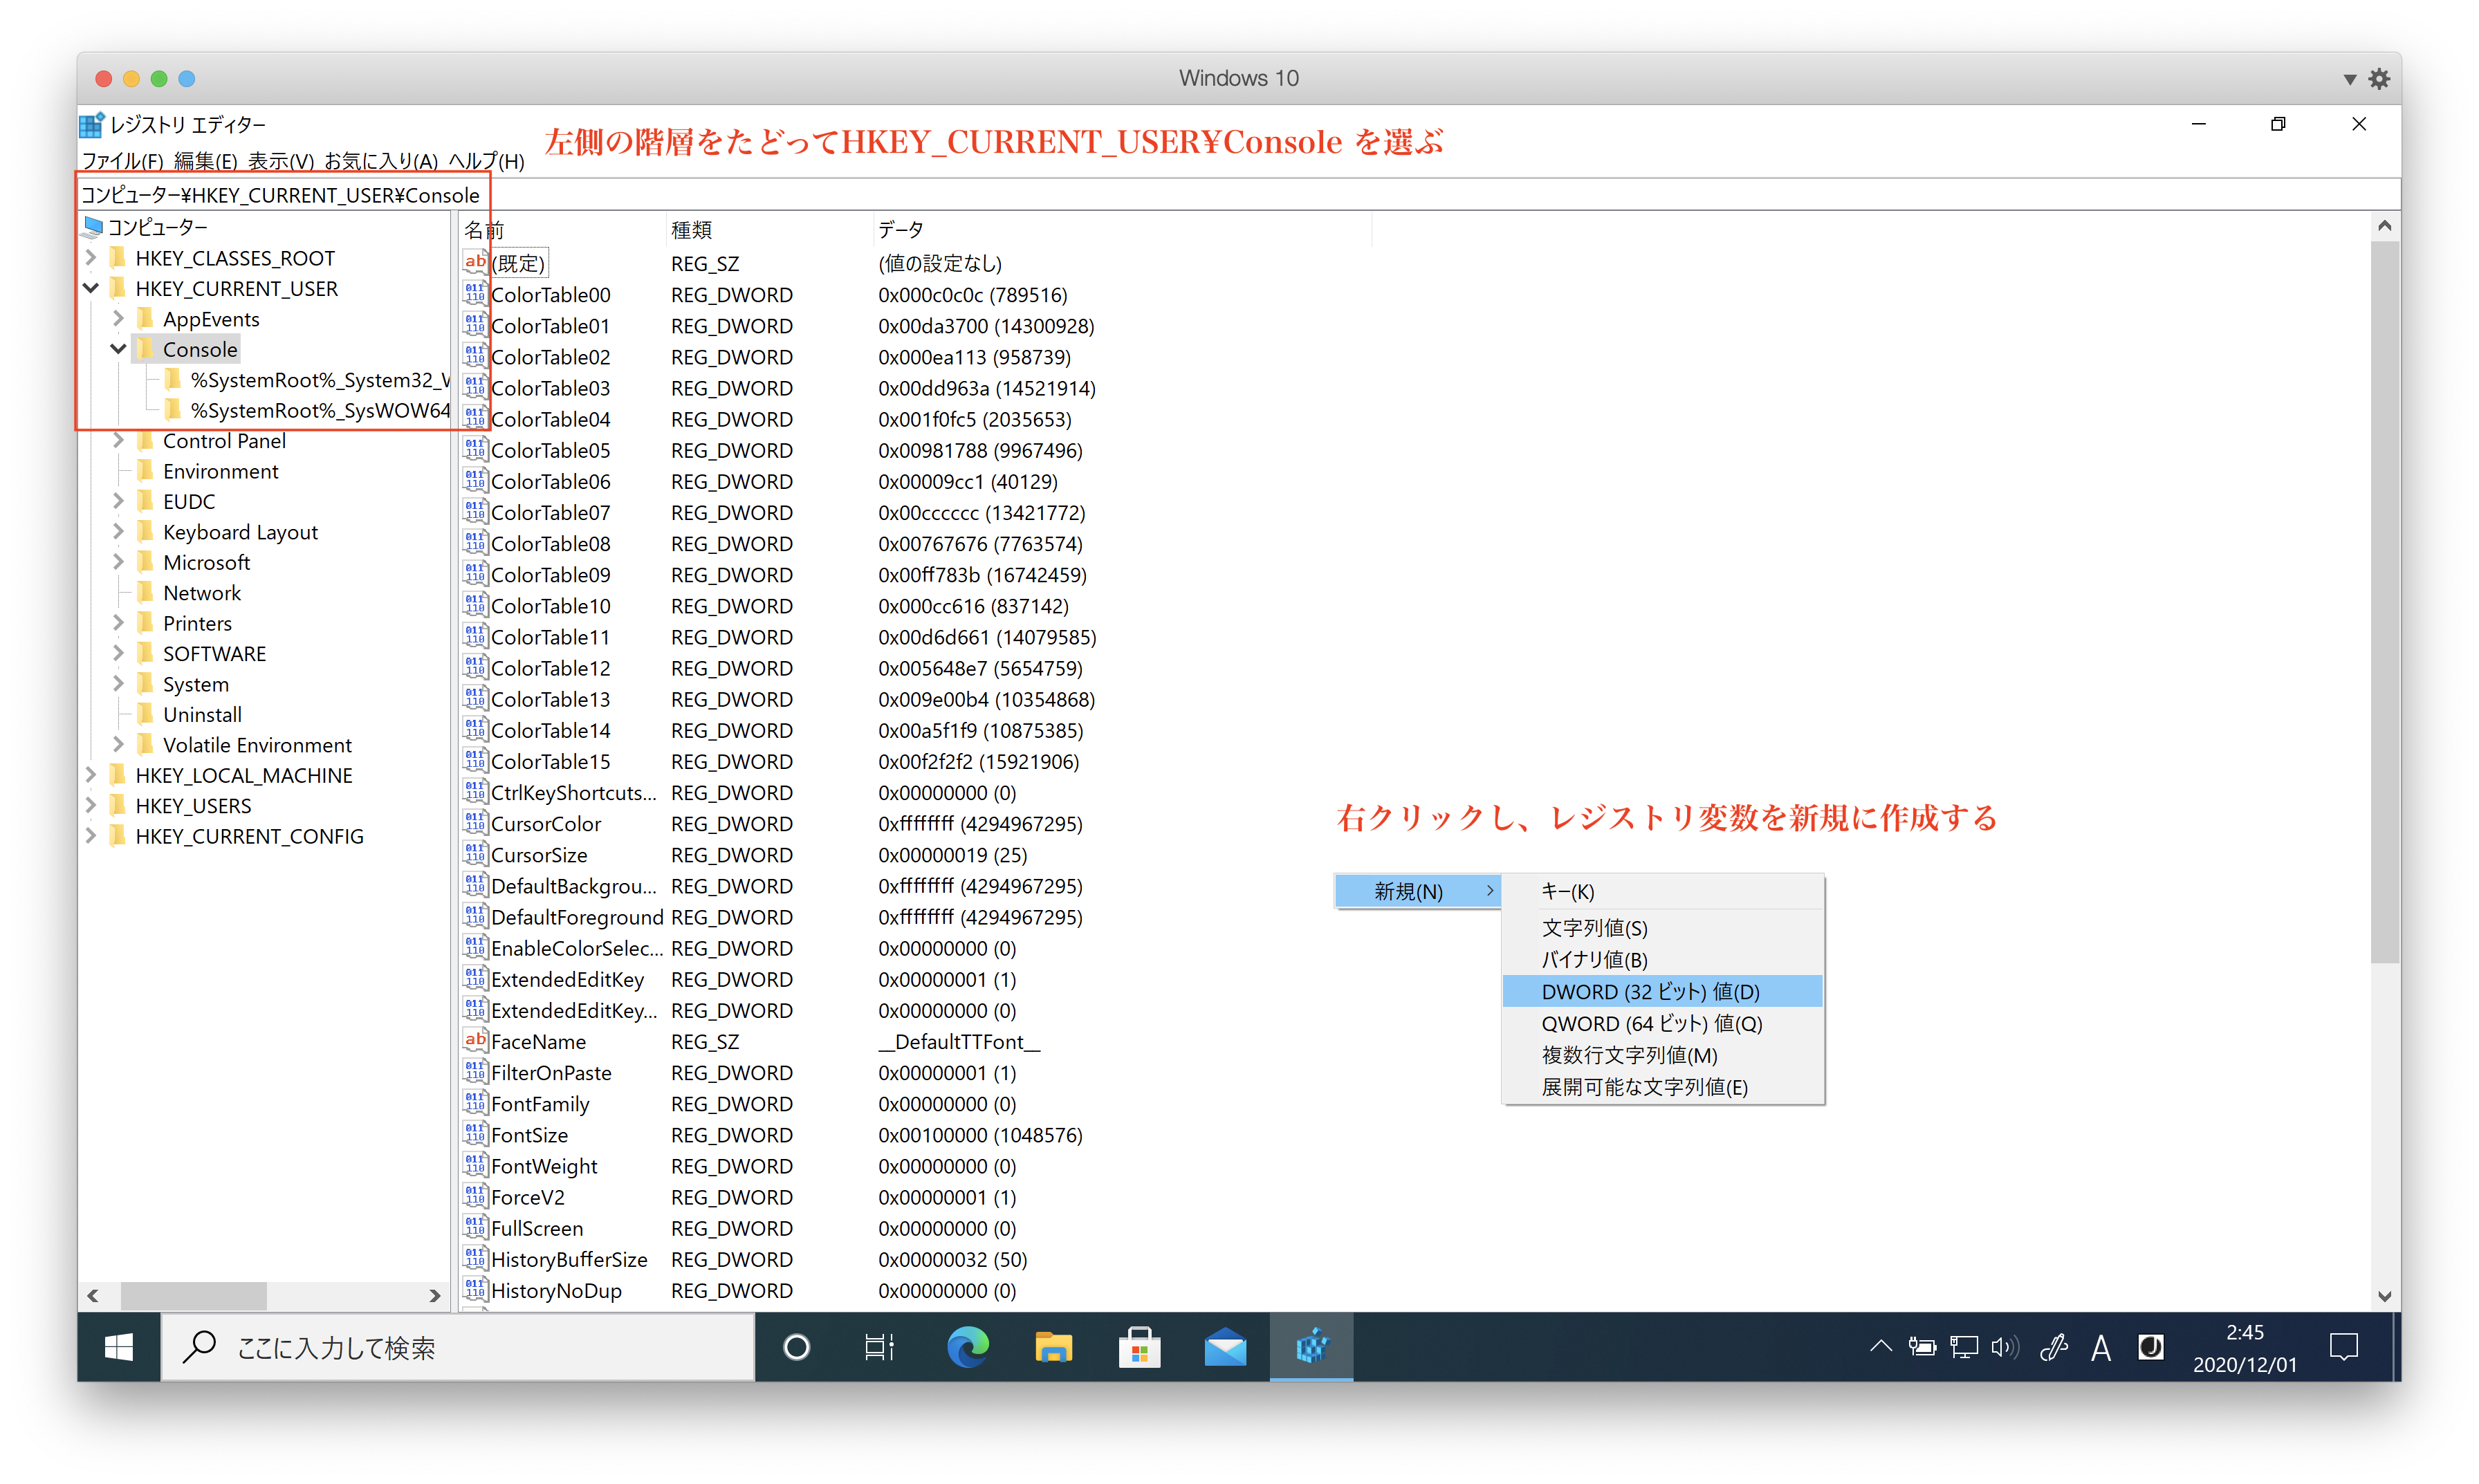Open the お気に入り(A) menu
The height and width of the screenshot is (1484, 2479).
[381, 161]
